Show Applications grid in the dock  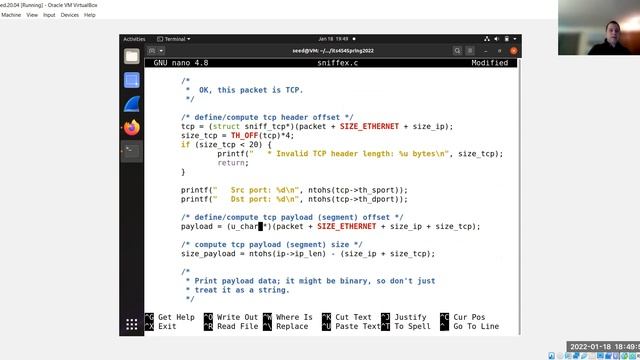(131, 324)
